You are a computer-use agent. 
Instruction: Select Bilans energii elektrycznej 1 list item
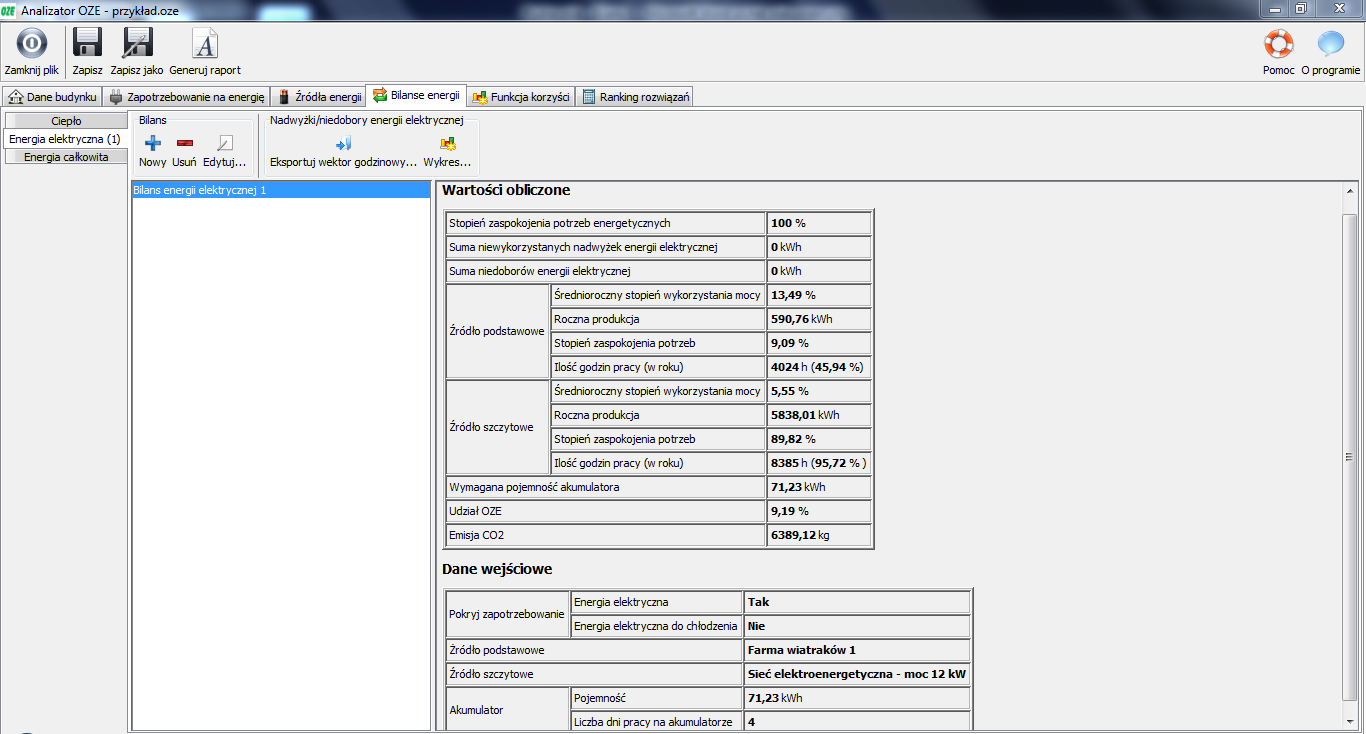pos(281,189)
